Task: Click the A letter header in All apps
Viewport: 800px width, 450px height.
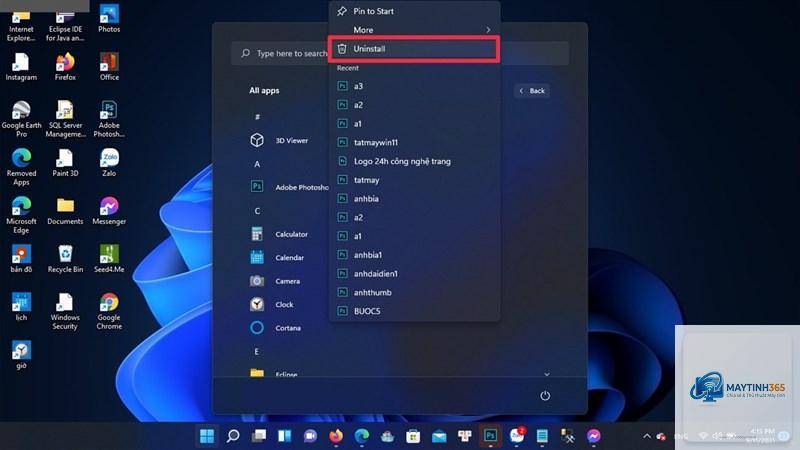Action: click(257, 164)
